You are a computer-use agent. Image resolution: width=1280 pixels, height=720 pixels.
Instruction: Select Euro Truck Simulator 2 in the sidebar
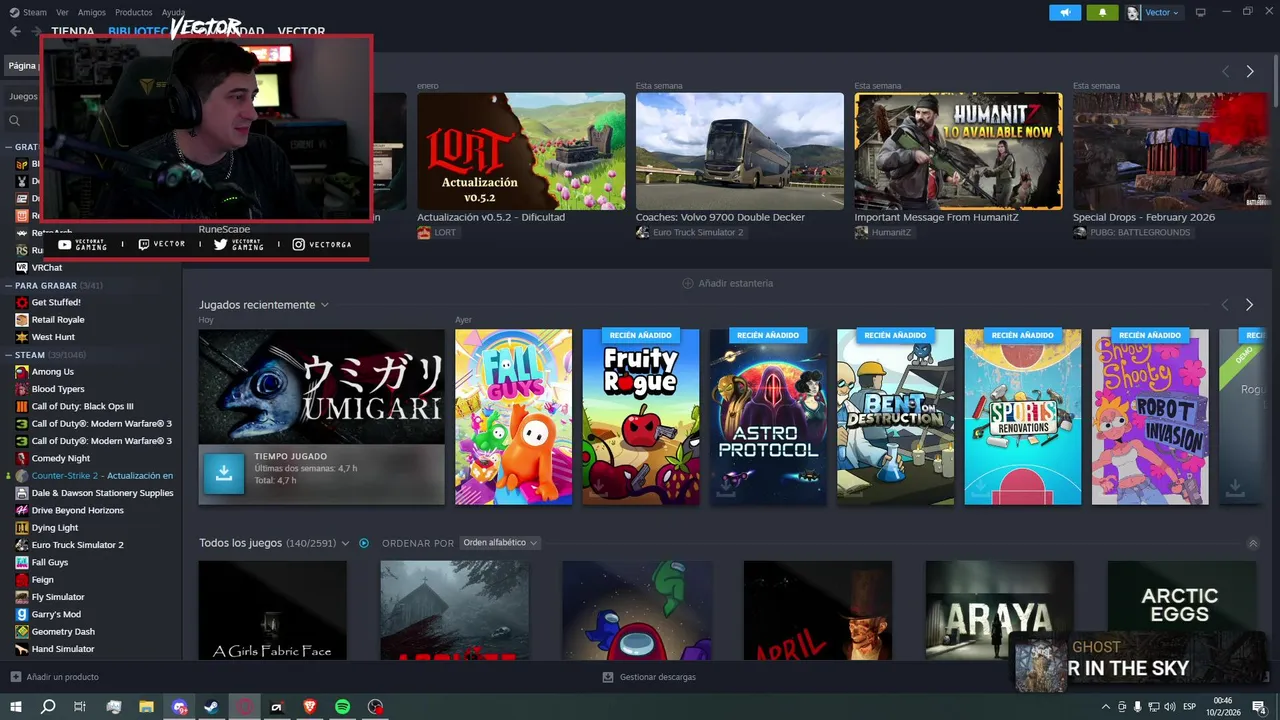point(78,545)
